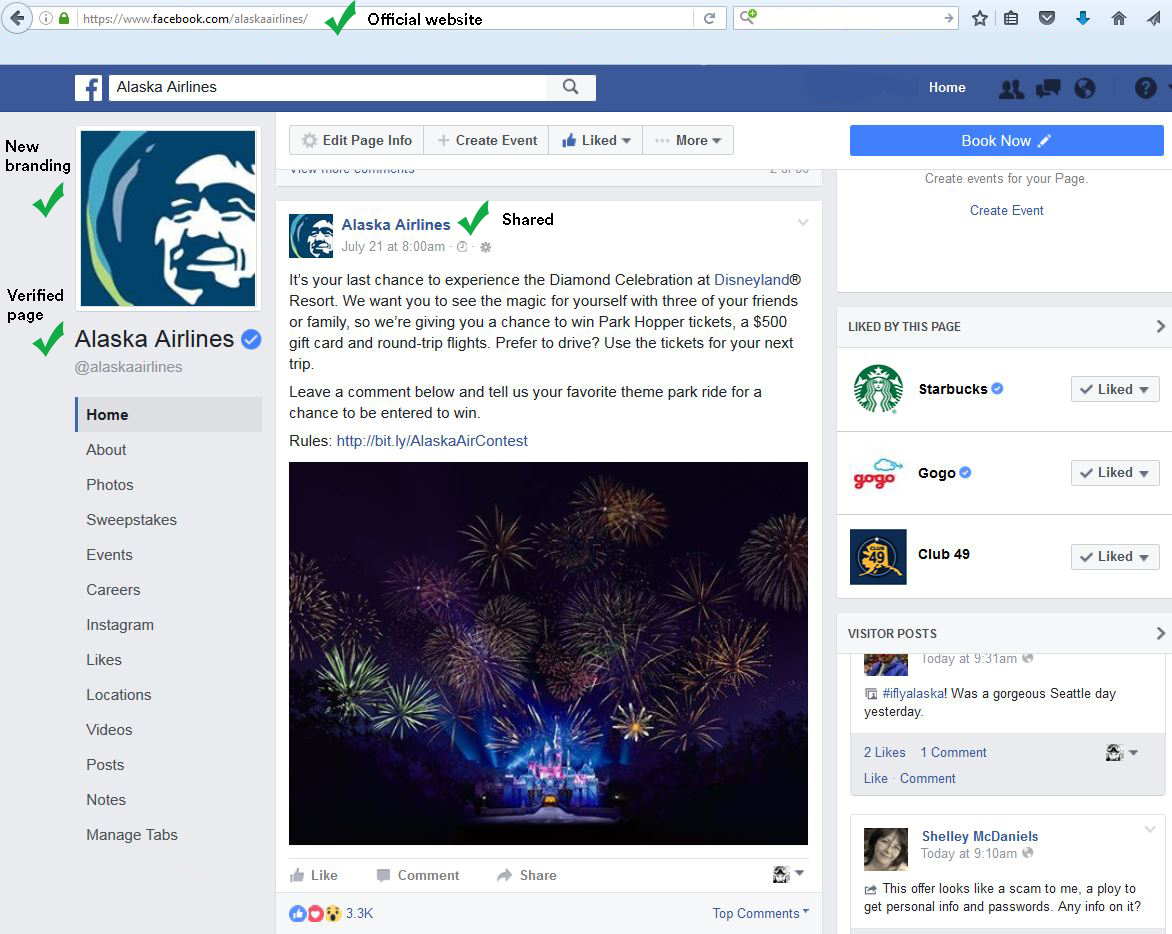Switch to the Photos section
This screenshot has width=1172, height=934.
pos(109,485)
